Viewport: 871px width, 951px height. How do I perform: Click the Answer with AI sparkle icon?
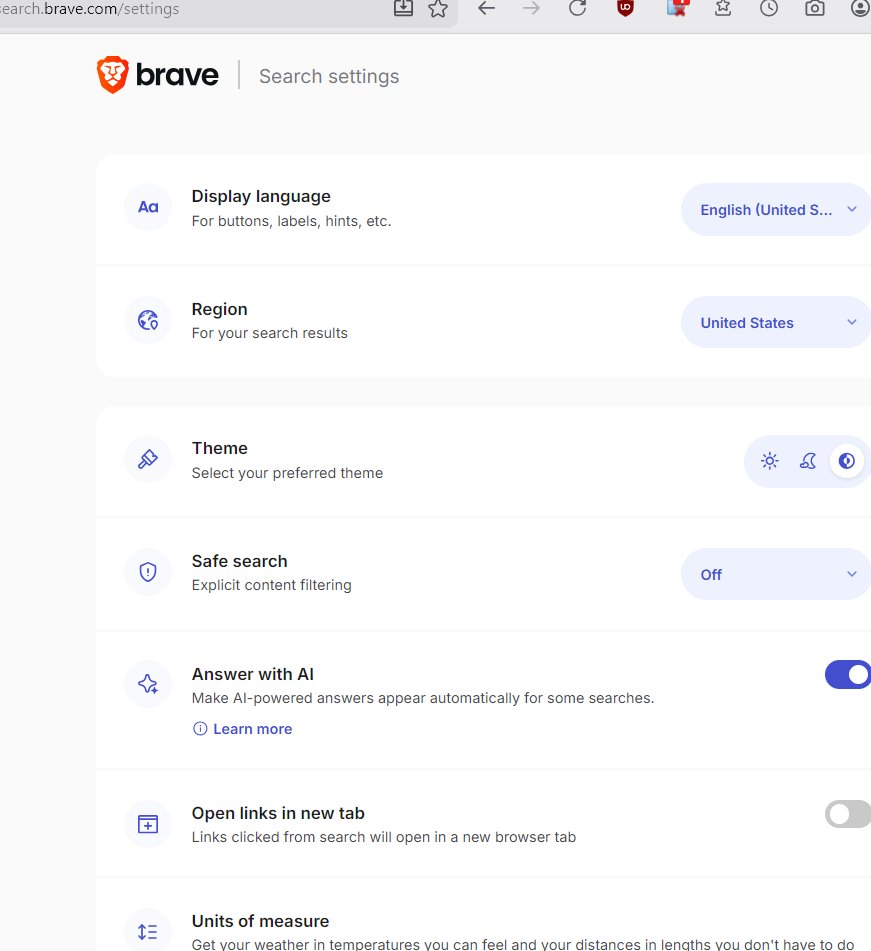coord(148,684)
